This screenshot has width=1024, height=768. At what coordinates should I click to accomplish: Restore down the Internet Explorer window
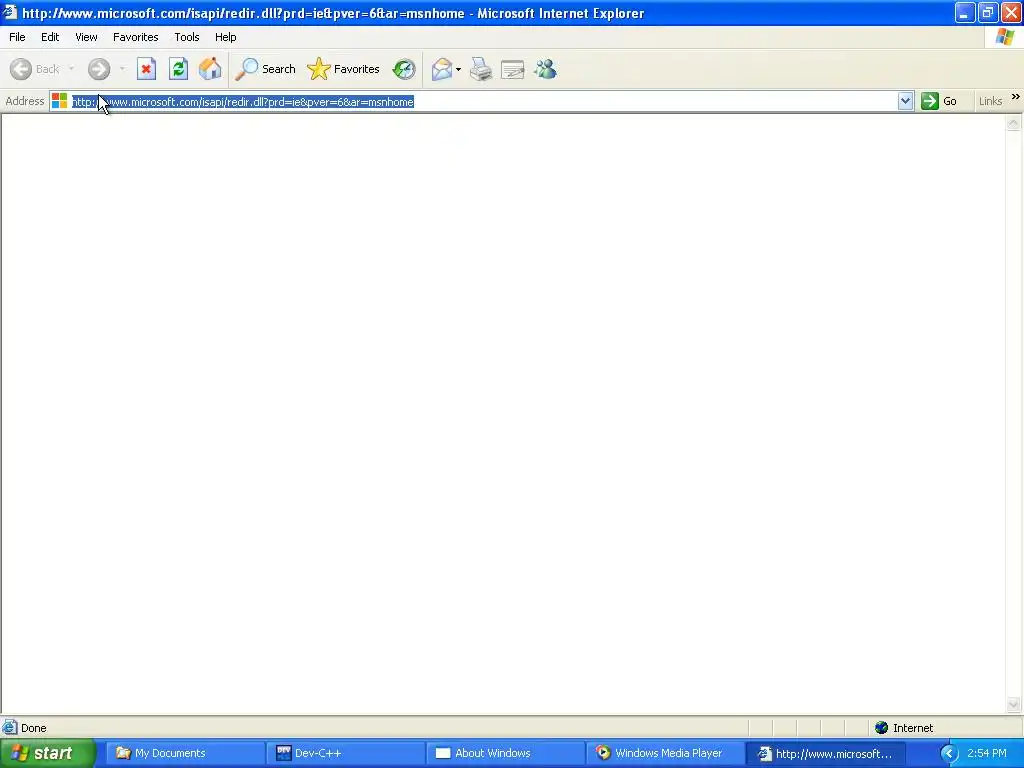[x=988, y=12]
